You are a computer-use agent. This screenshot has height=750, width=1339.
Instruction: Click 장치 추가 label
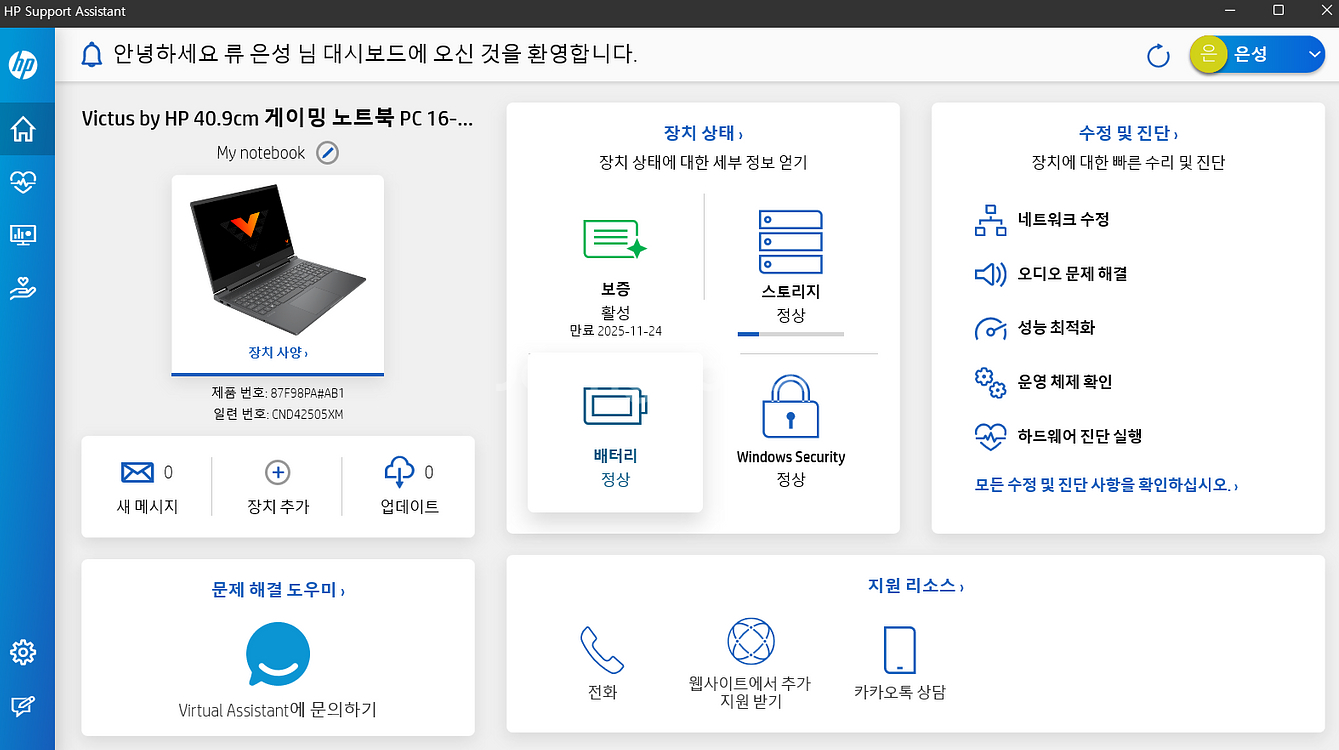(x=278, y=507)
